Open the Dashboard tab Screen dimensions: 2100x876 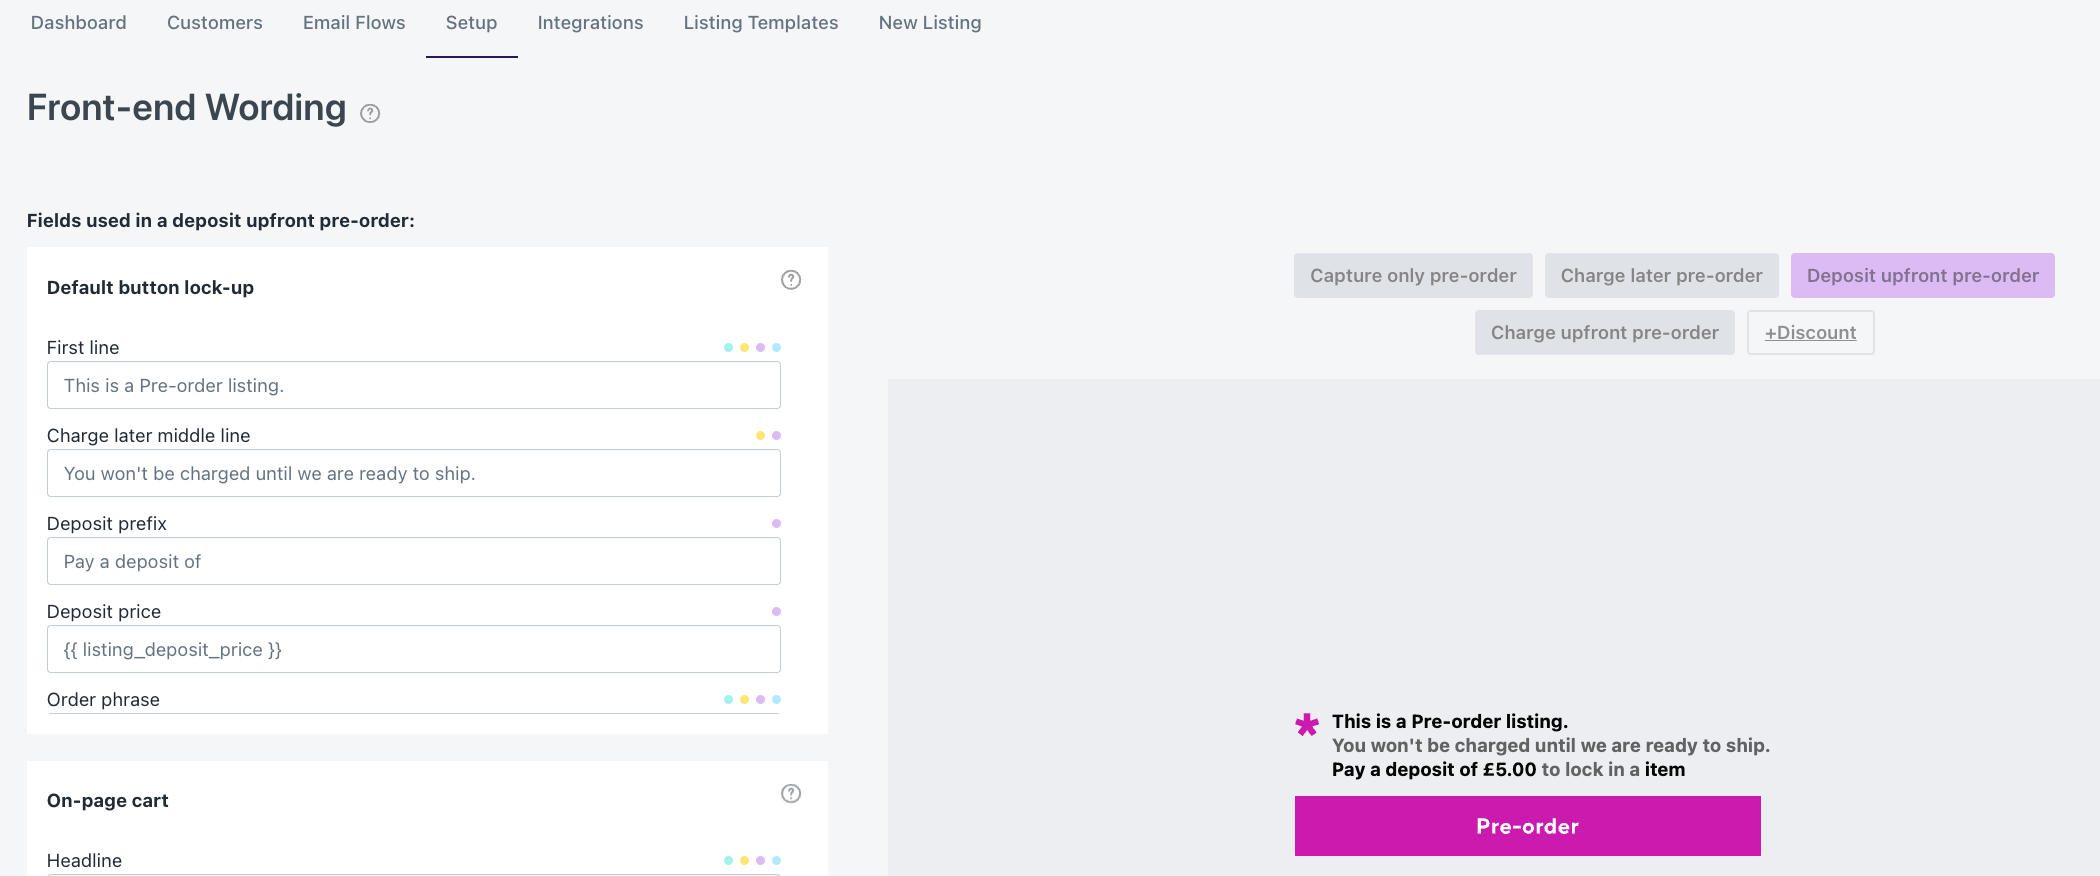(79, 23)
